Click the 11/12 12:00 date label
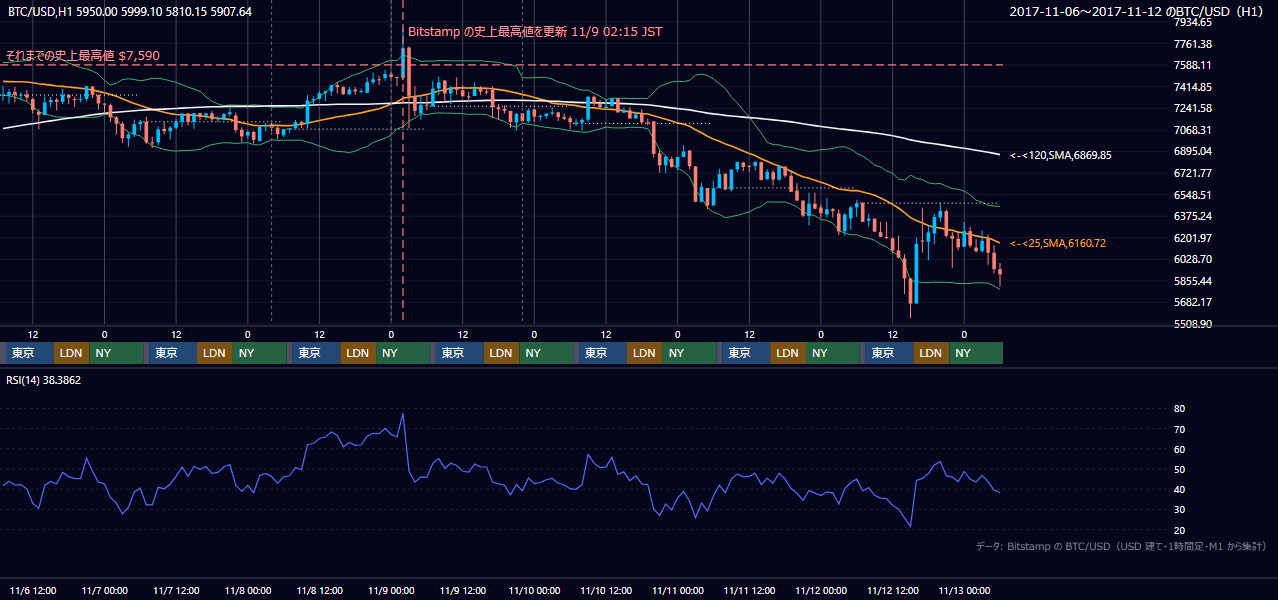This screenshot has height=600, width=1278. 892,590
